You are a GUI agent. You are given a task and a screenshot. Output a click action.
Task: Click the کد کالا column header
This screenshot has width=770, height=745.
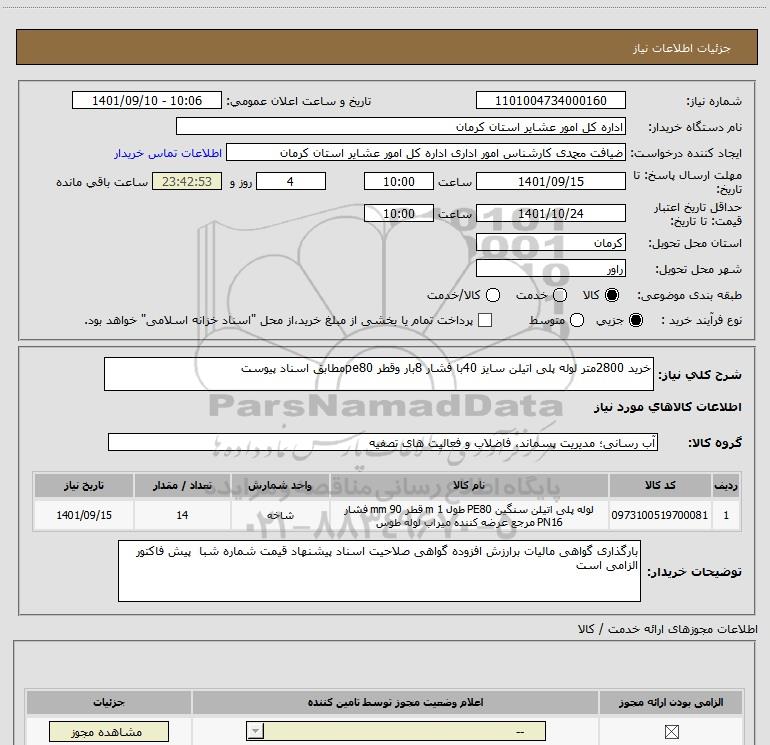660,485
